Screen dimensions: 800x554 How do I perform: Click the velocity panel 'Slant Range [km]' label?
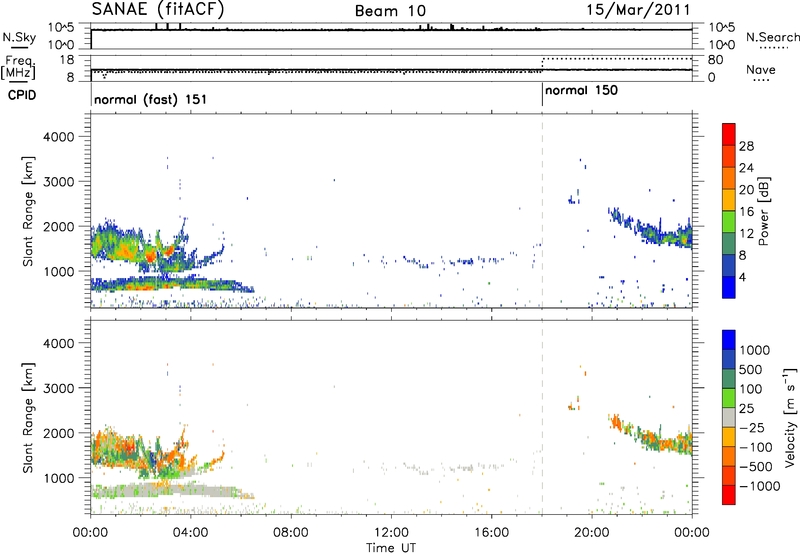click(28, 418)
